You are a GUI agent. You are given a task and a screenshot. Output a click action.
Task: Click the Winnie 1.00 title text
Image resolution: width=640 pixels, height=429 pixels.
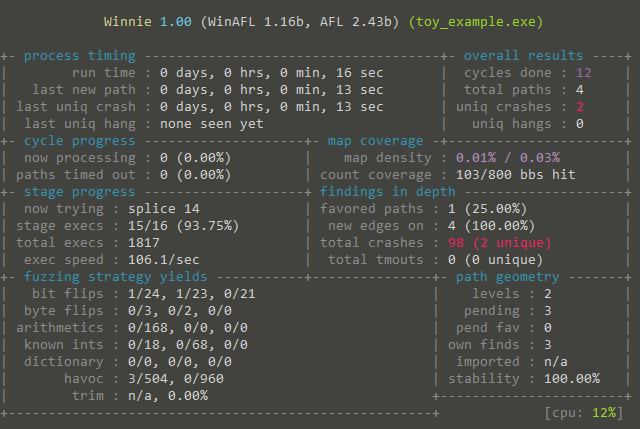[x=147, y=21]
